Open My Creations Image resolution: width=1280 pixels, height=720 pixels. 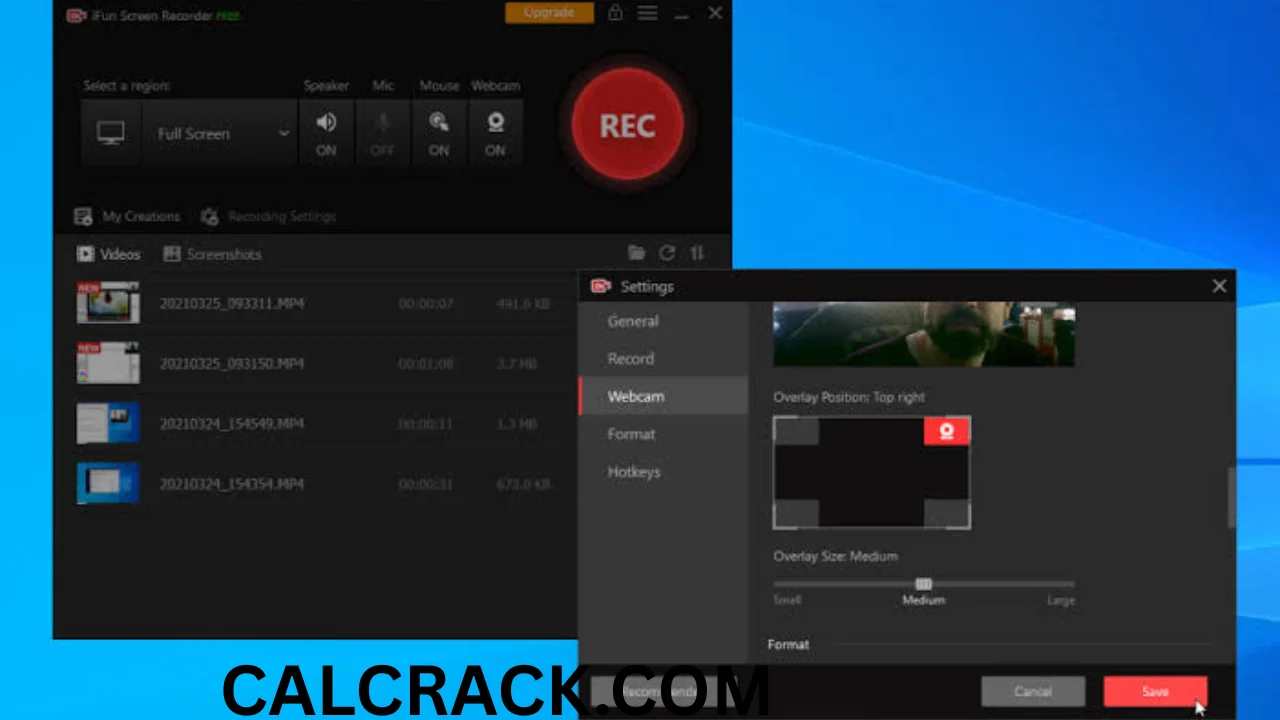(128, 216)
